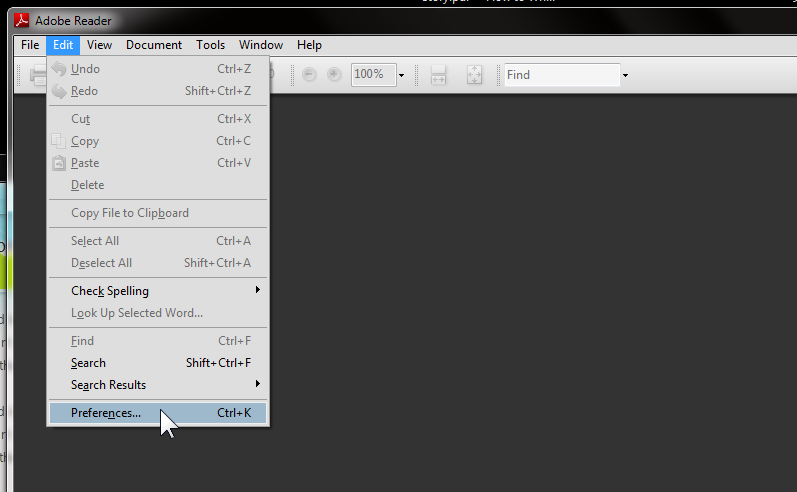Open the zoom percentage dropdown arrow

coord(402,75)
